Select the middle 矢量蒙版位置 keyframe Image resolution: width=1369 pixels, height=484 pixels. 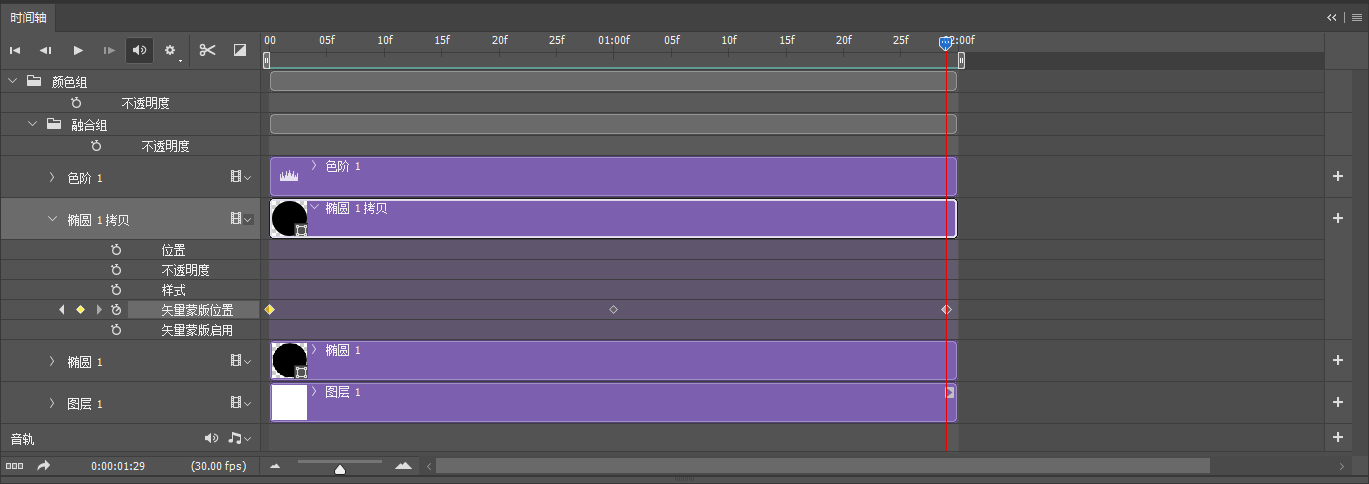(613, 310)
